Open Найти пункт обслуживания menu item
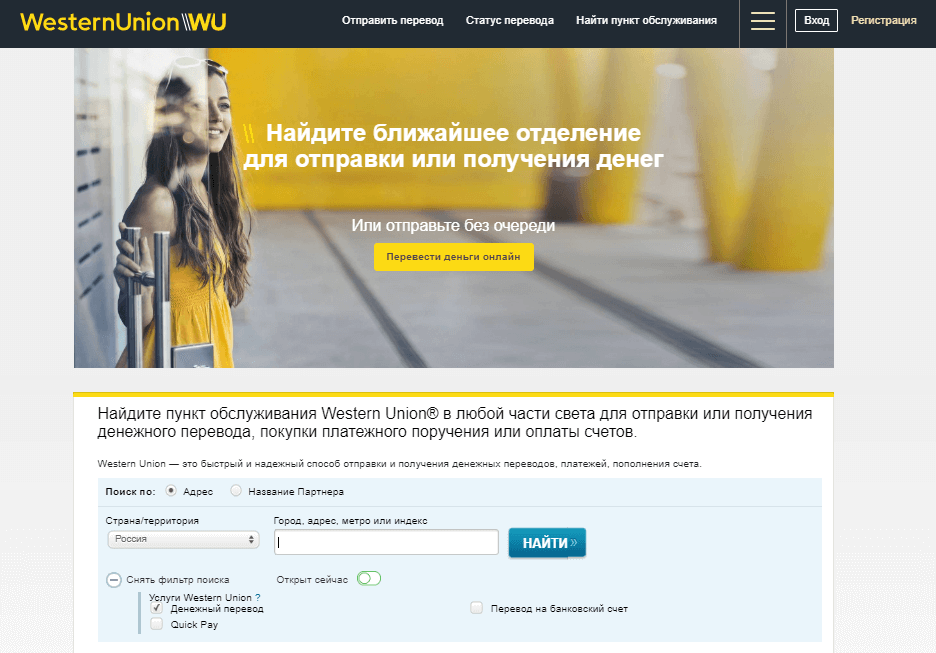Image resolution: width=936 pixels, height=653 pixels. (x=646, y=21)
